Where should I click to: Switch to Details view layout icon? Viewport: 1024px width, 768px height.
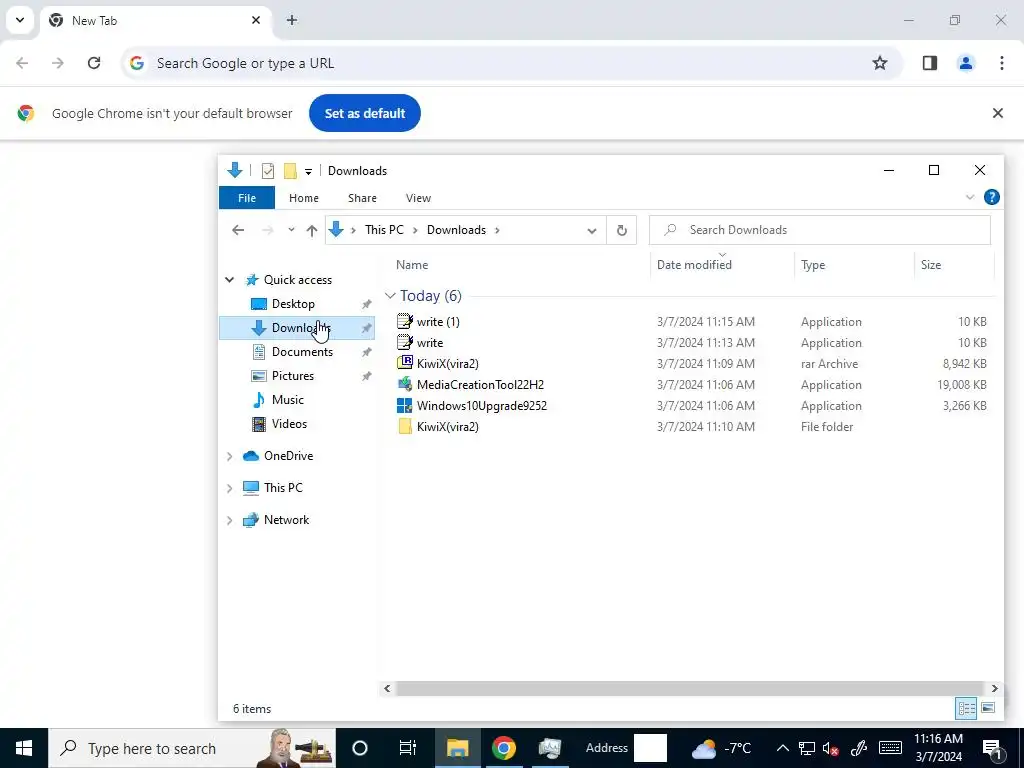pyautogui.click(x=967, y=709)
